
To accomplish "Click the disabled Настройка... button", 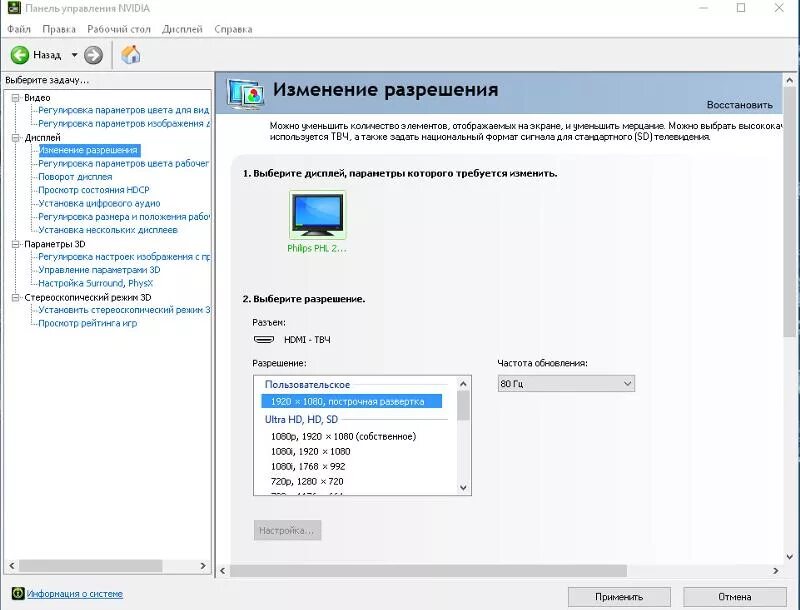I will (287, 530).
